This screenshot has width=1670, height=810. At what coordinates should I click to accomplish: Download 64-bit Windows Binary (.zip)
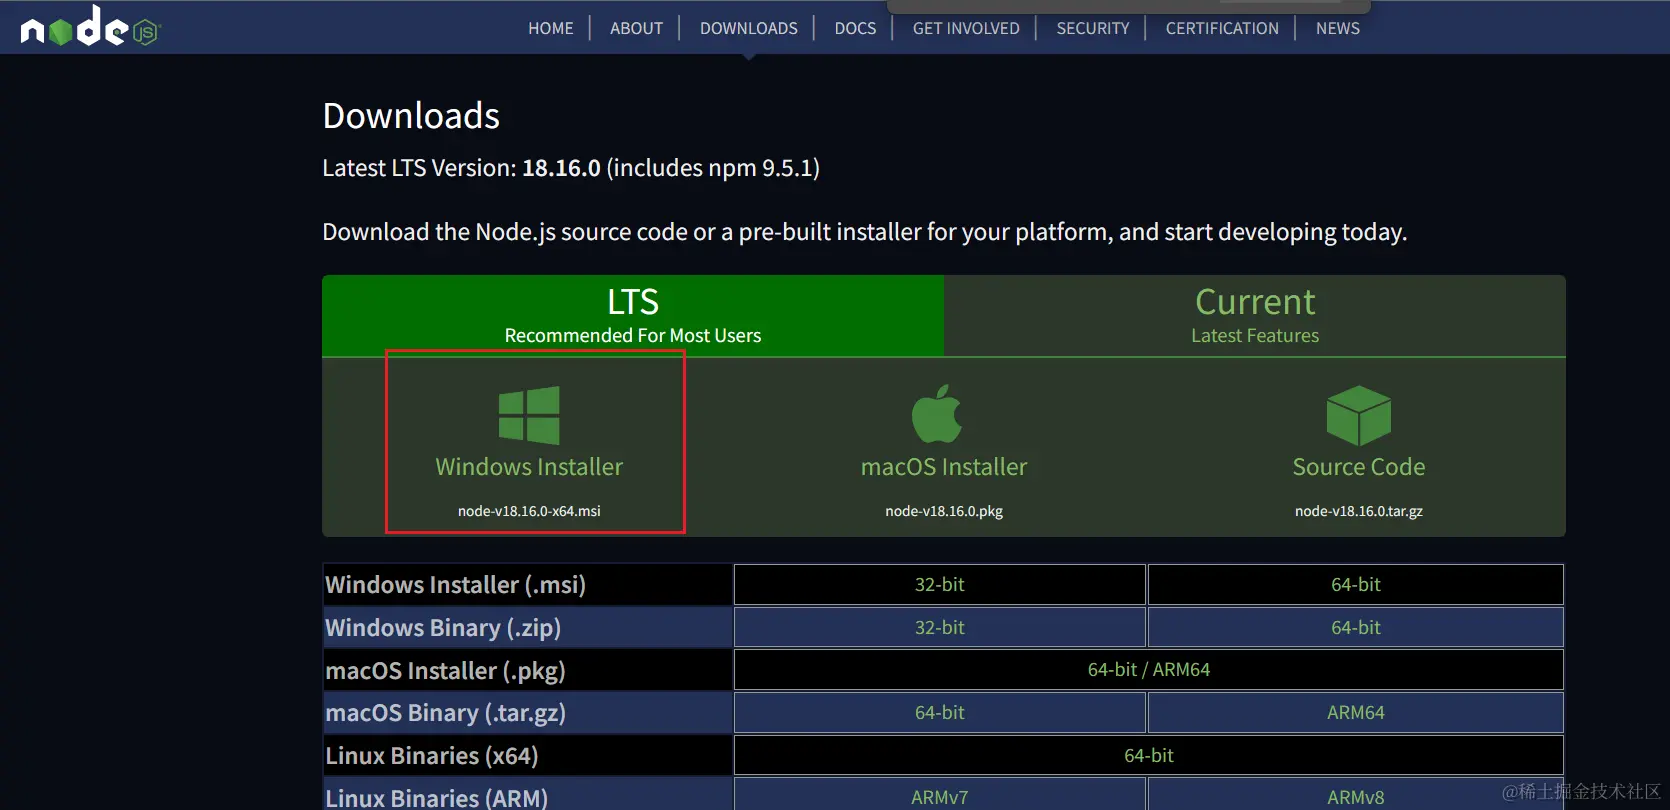coord(1356,627)
